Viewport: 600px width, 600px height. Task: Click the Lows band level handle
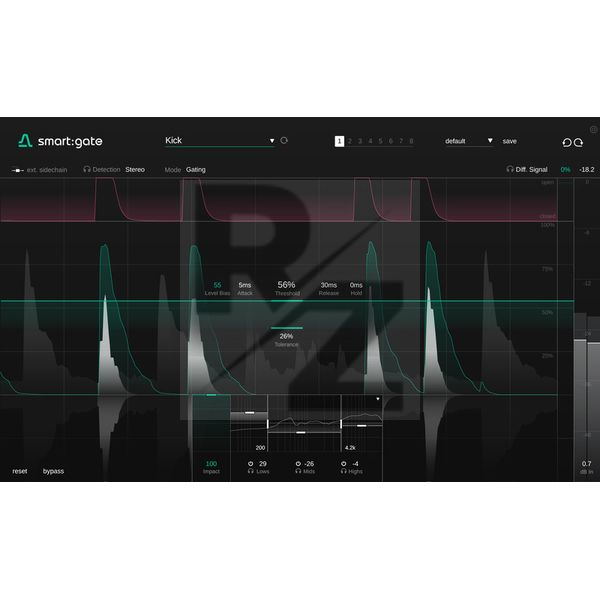tap(249, 412)
